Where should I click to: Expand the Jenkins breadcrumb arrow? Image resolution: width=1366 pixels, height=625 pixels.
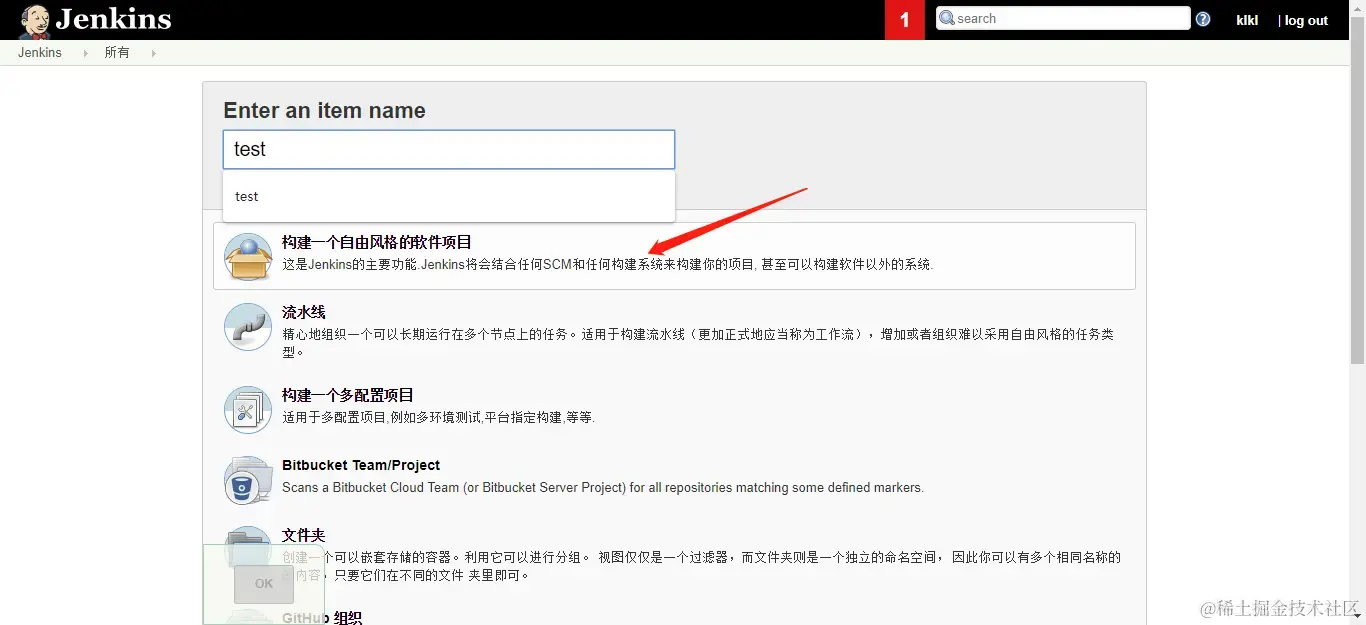click(84, 53)
